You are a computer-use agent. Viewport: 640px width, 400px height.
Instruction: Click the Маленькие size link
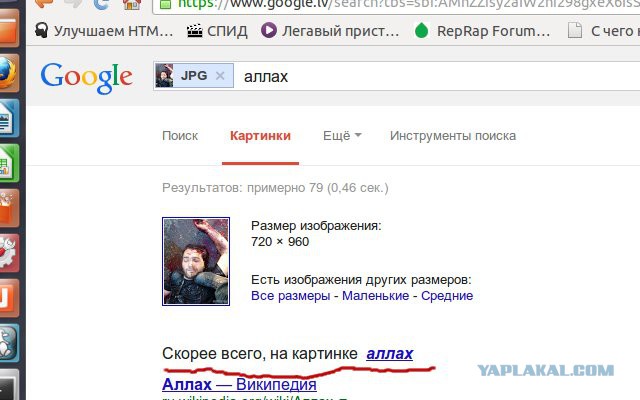[x=376, y=296]
